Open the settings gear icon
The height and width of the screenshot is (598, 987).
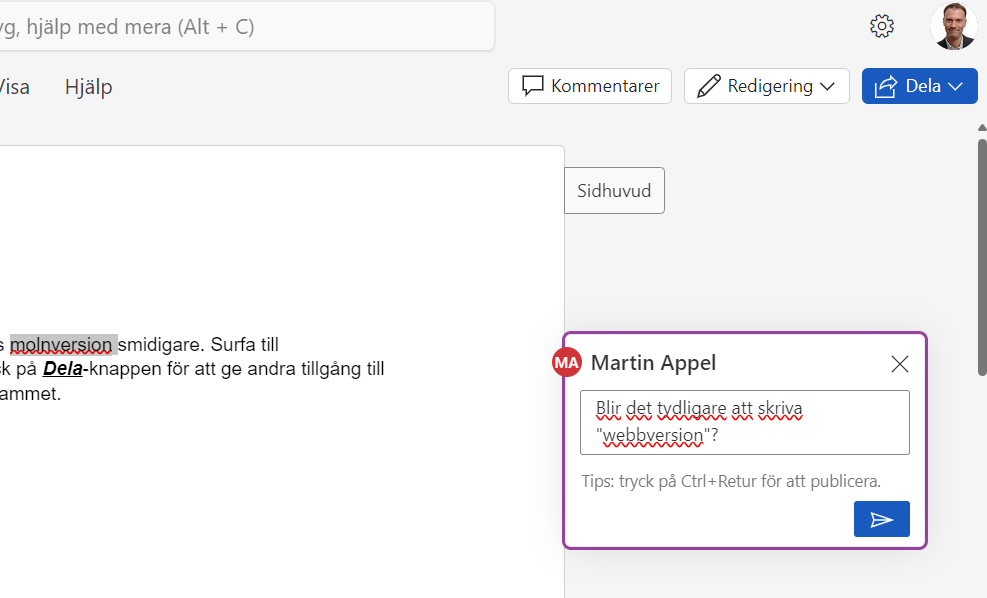coord(881,26)
